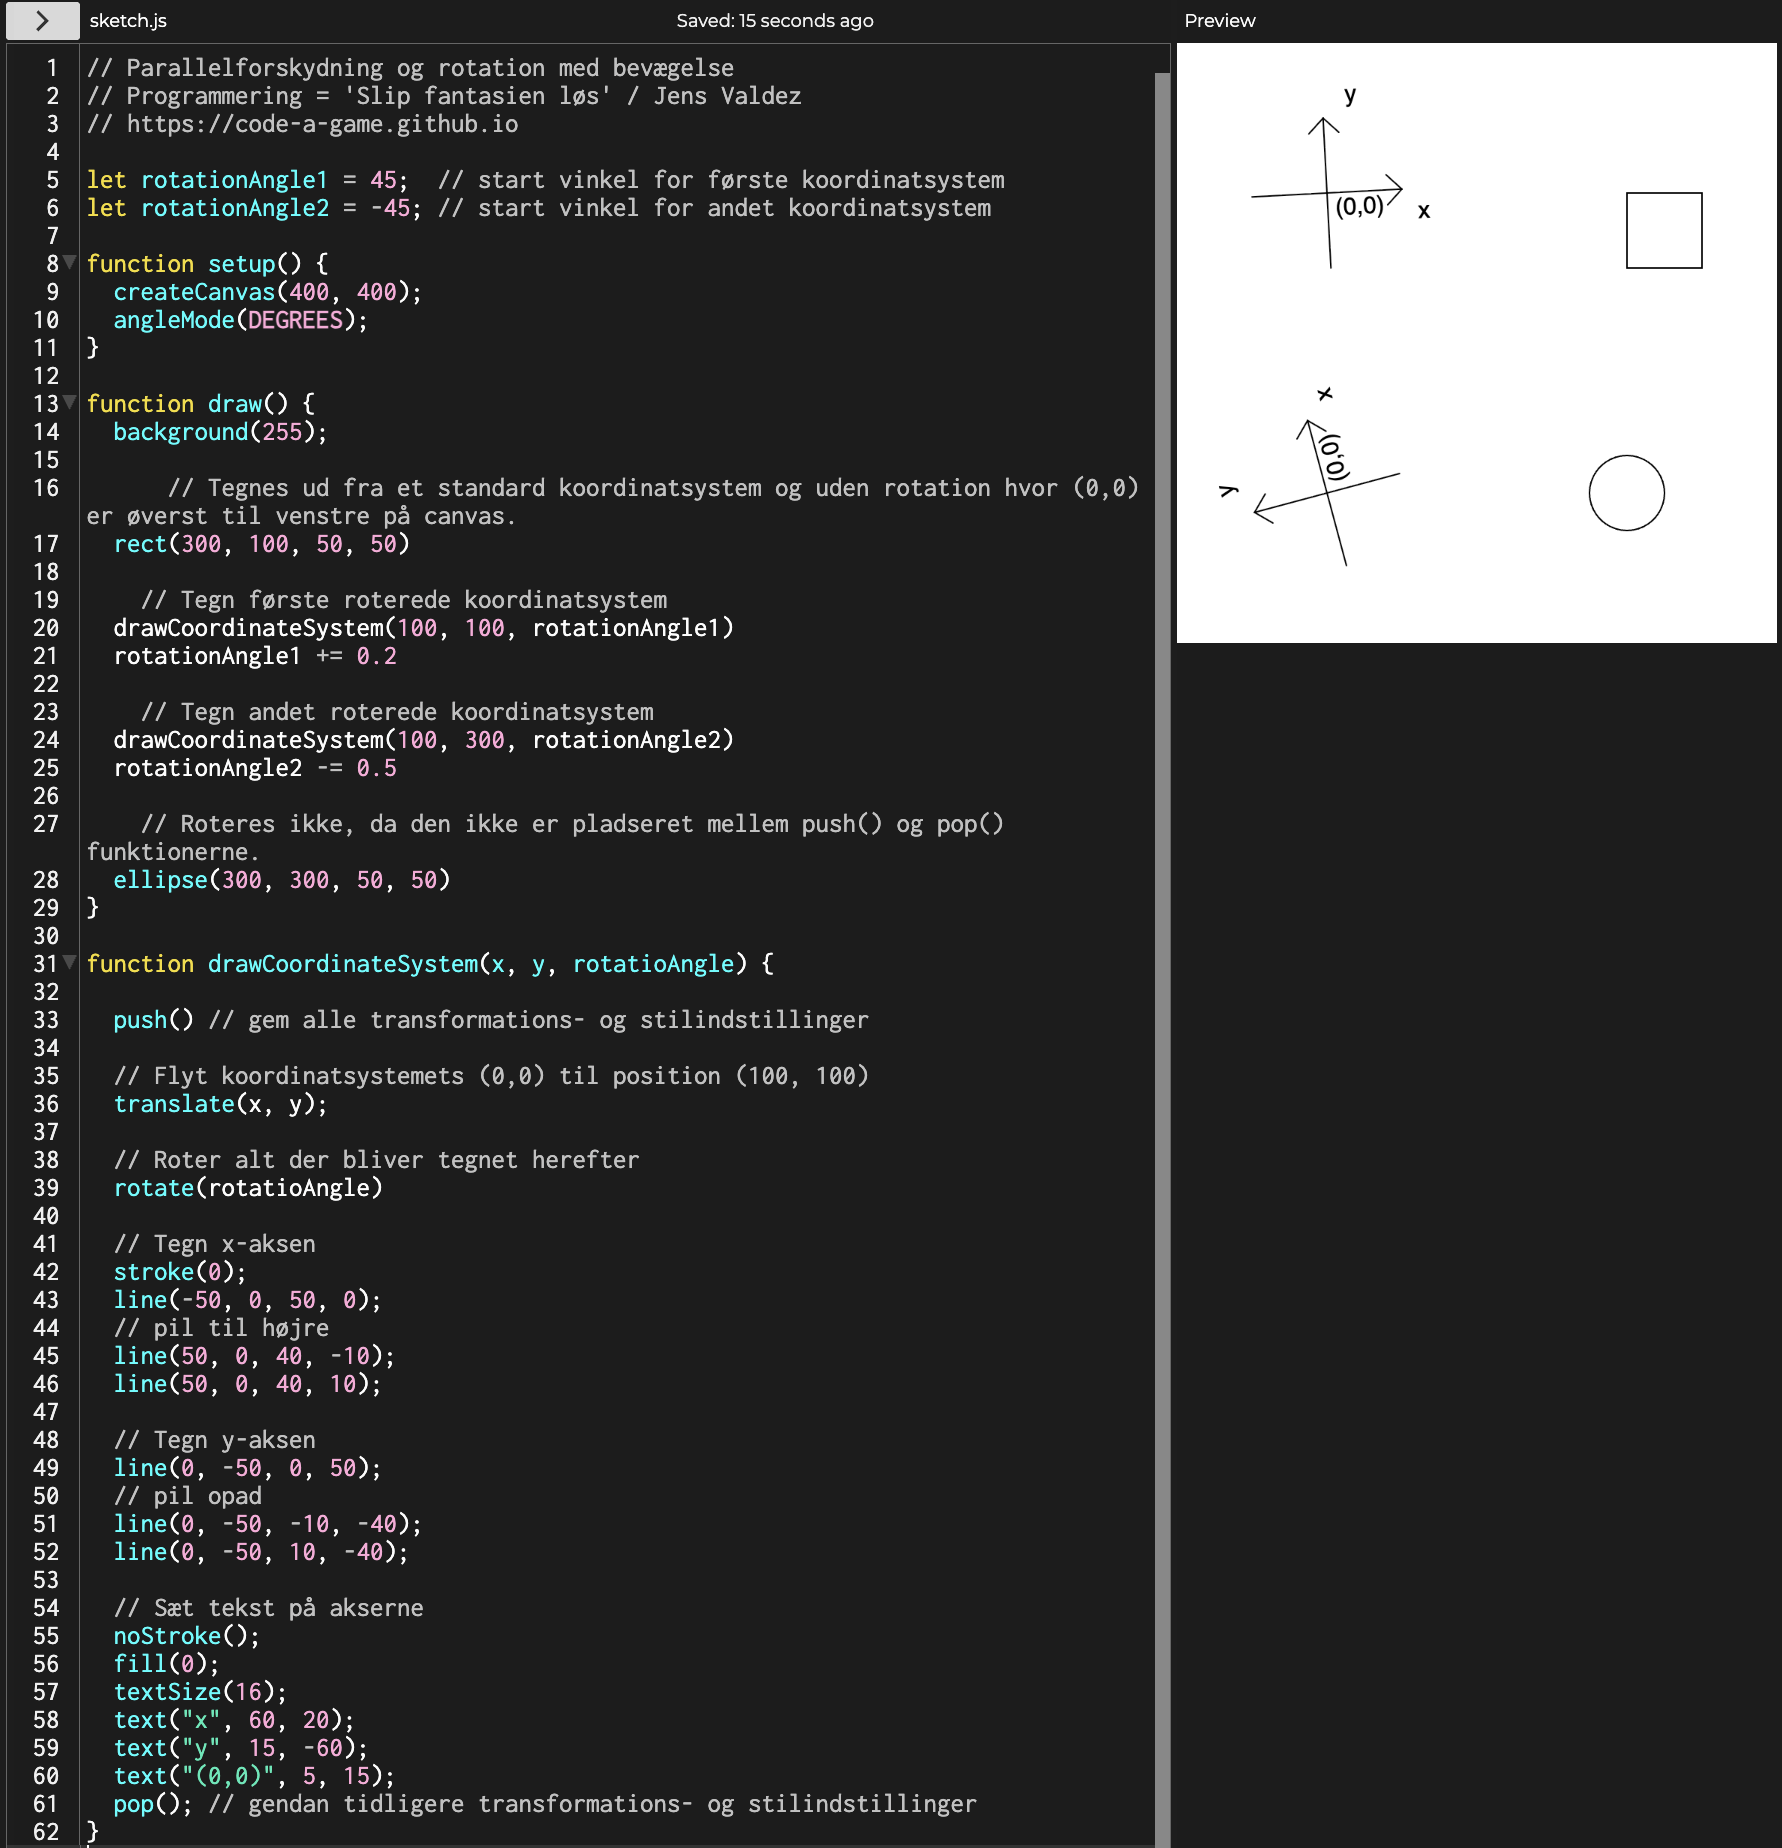1782x1848 pixels.
Task: Click line number 62 in the gutter
Action: point(46,1832)
